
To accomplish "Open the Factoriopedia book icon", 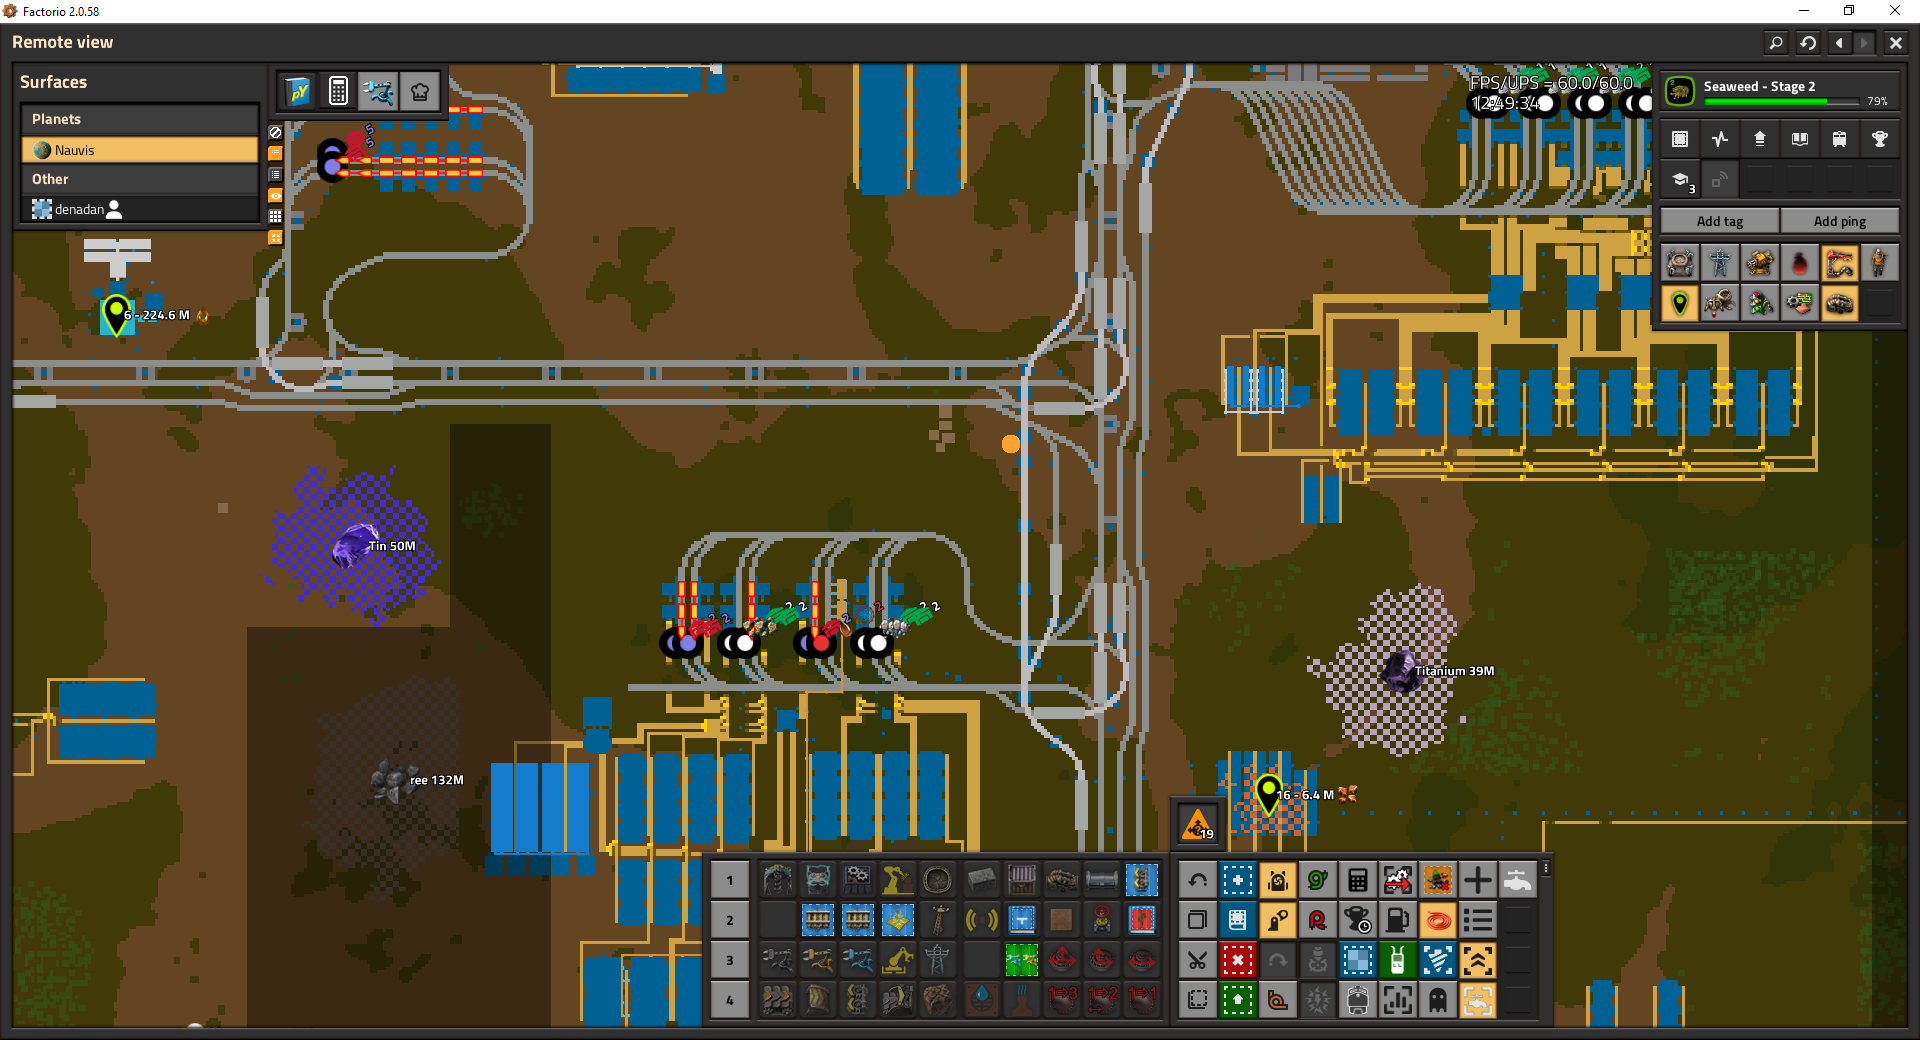I will coord(1800,139).
